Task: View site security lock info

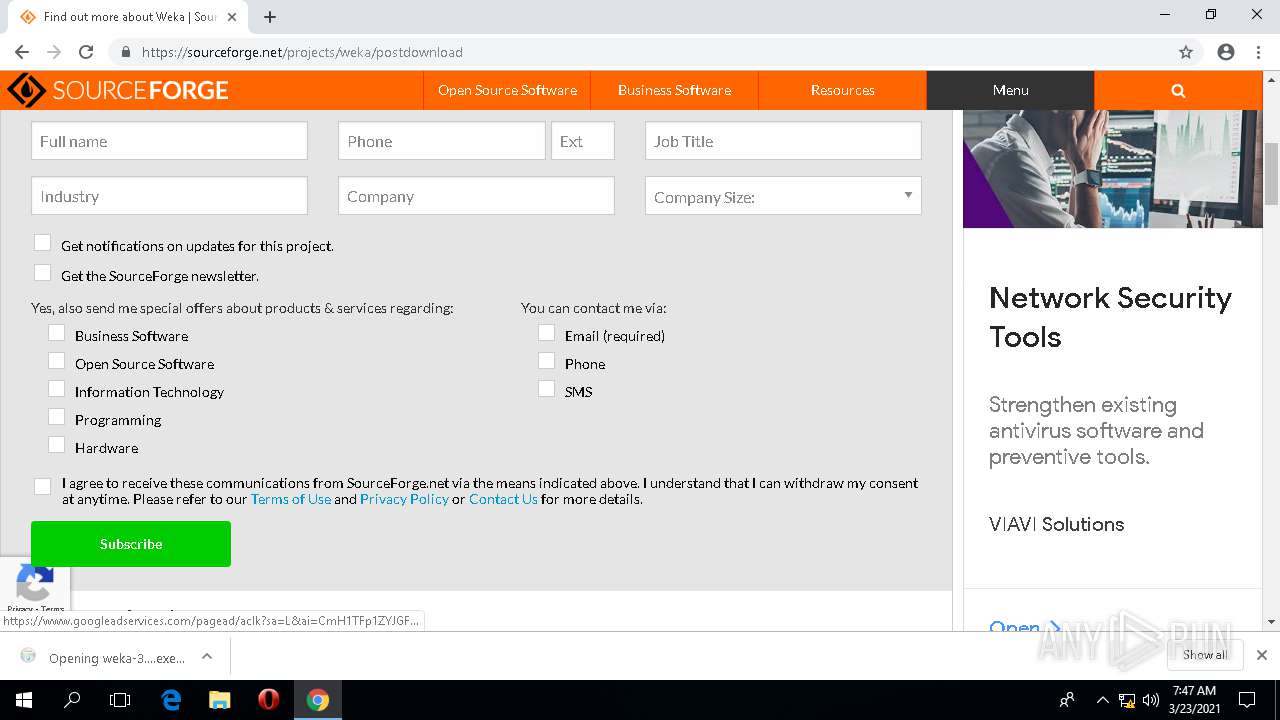Action: click(126, 52)
